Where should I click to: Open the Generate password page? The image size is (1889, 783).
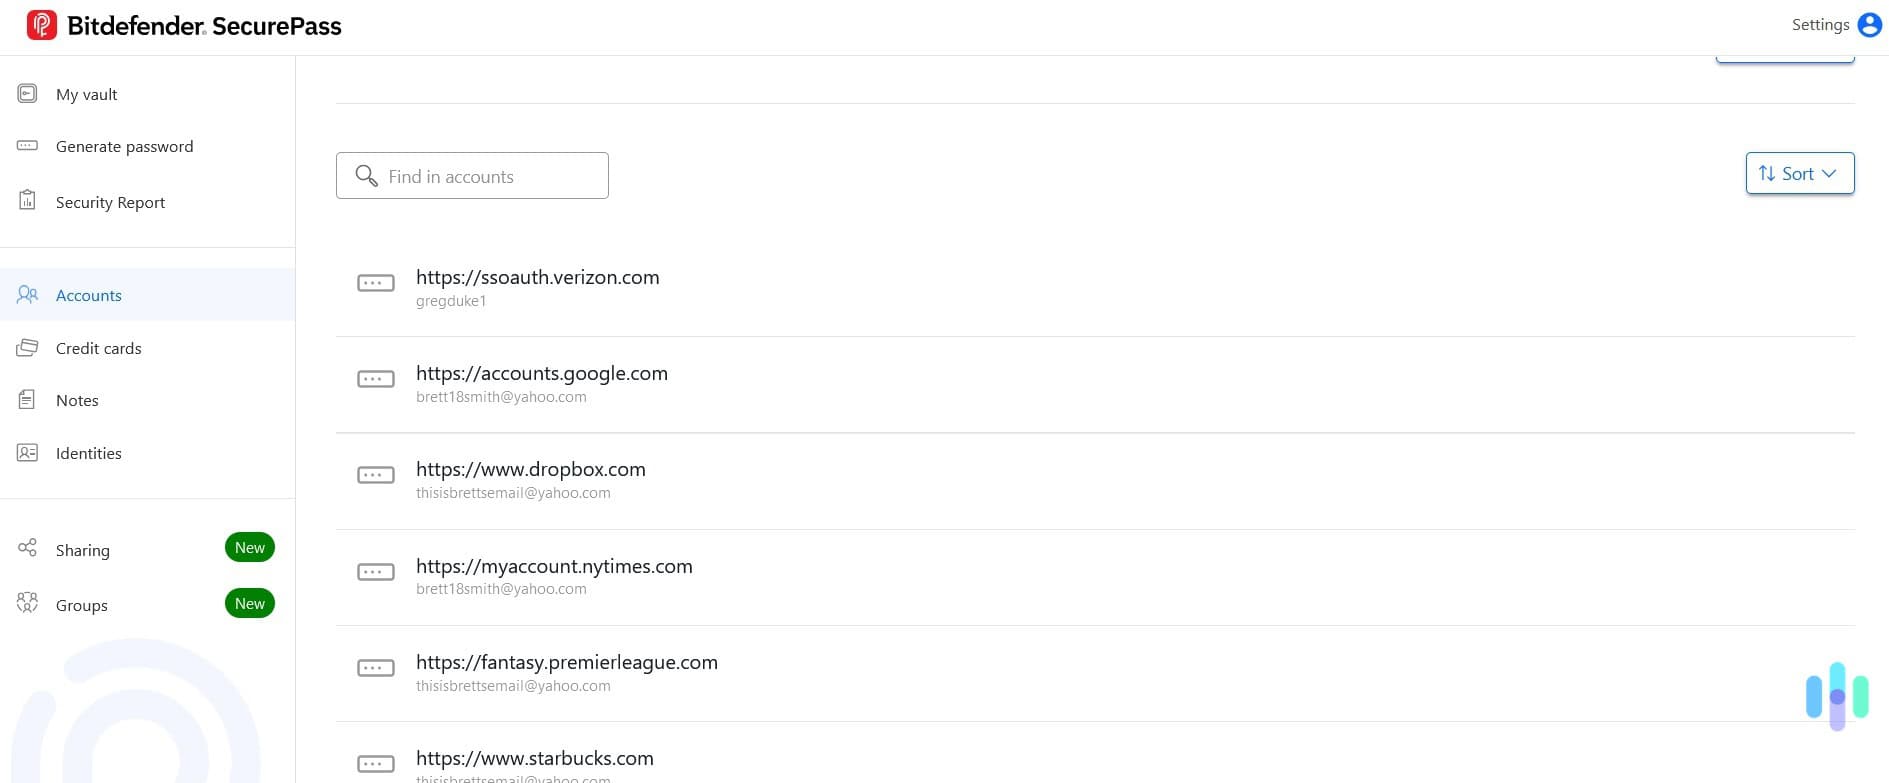[x=124, y=146]
